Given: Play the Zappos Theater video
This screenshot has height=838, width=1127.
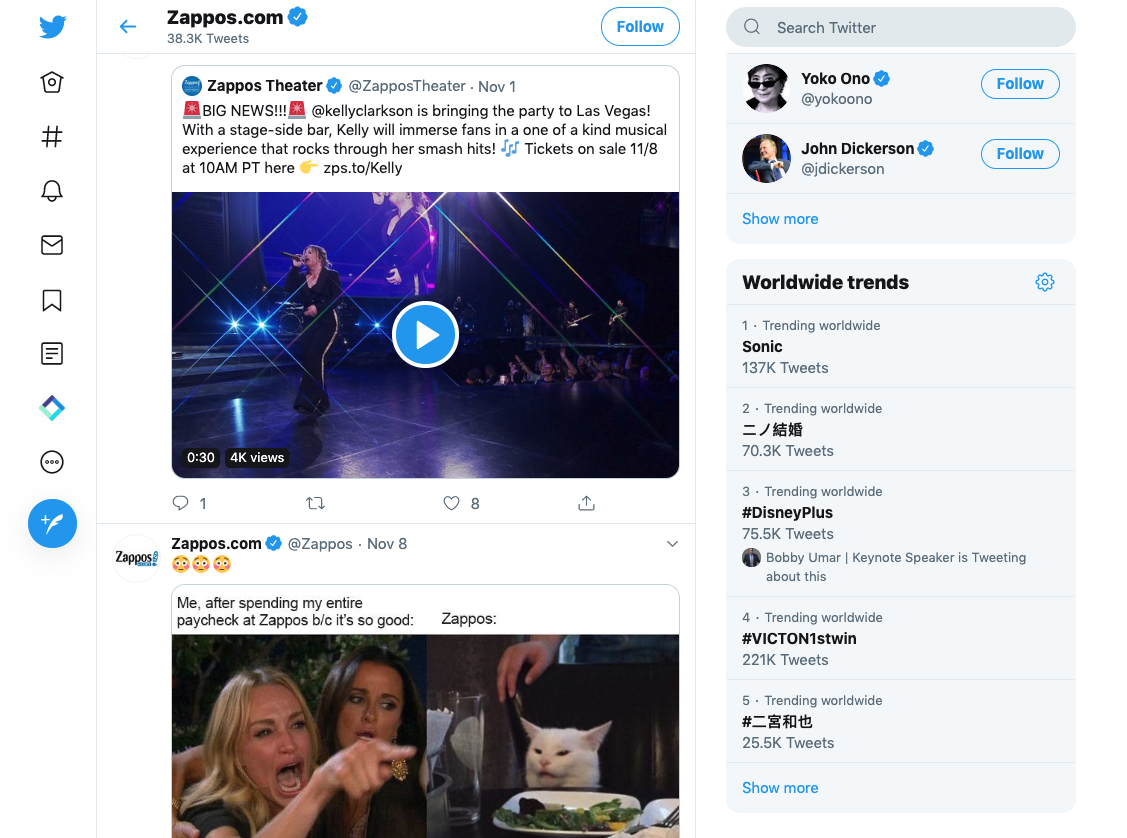Looking at the screenshot, I should 425,334.
